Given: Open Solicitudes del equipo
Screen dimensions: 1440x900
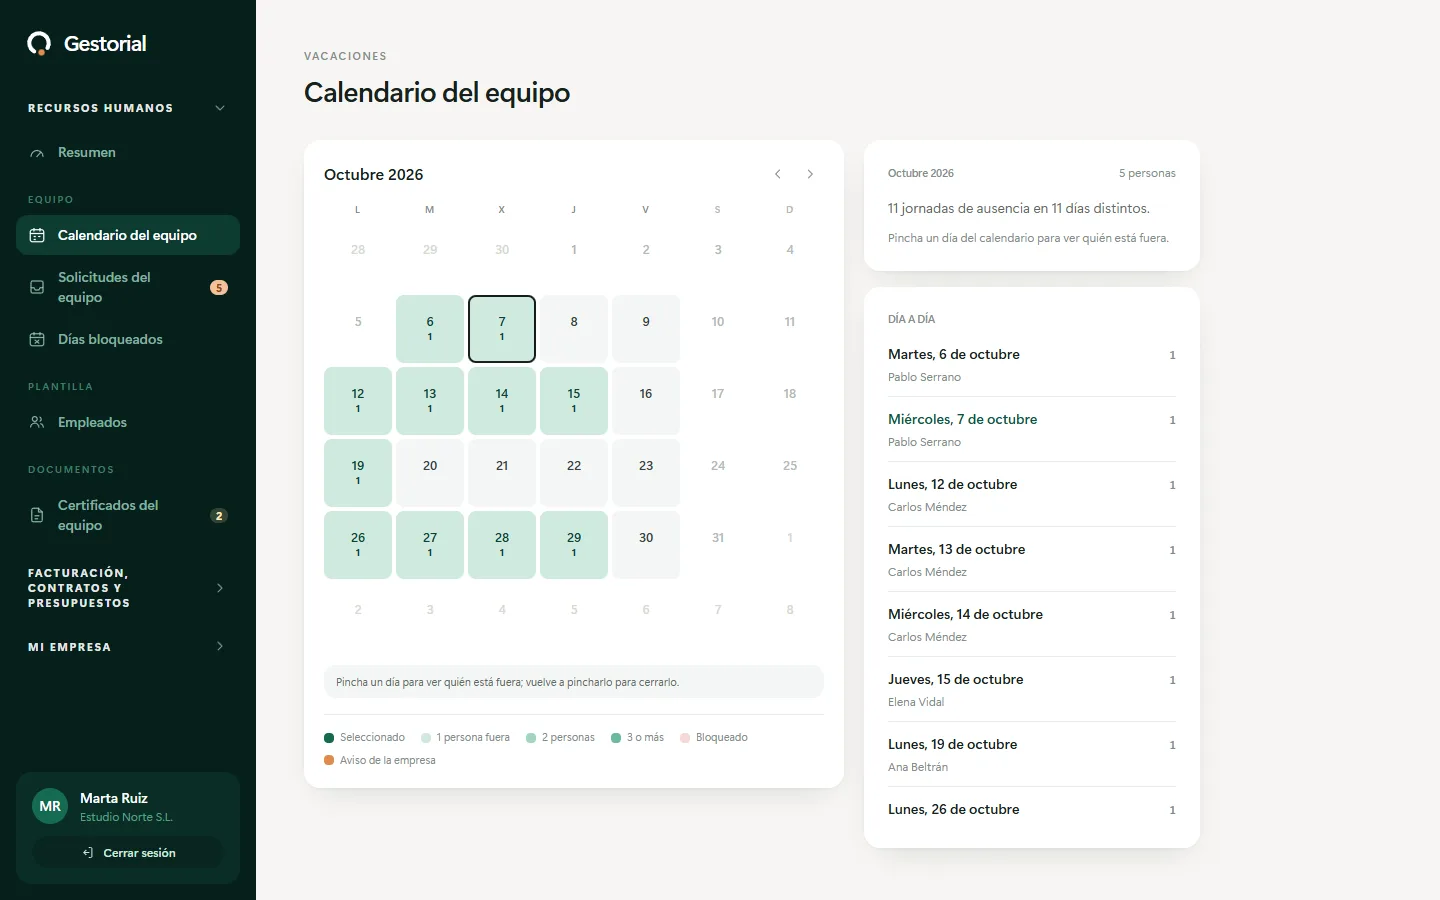Looking at the screenshot, I should coord(128,287).
